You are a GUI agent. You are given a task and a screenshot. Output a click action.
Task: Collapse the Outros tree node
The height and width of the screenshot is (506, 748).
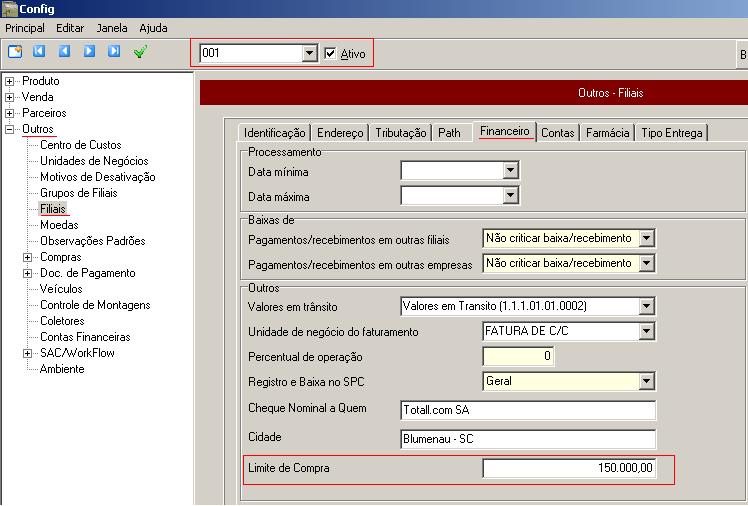coord(10,129)
